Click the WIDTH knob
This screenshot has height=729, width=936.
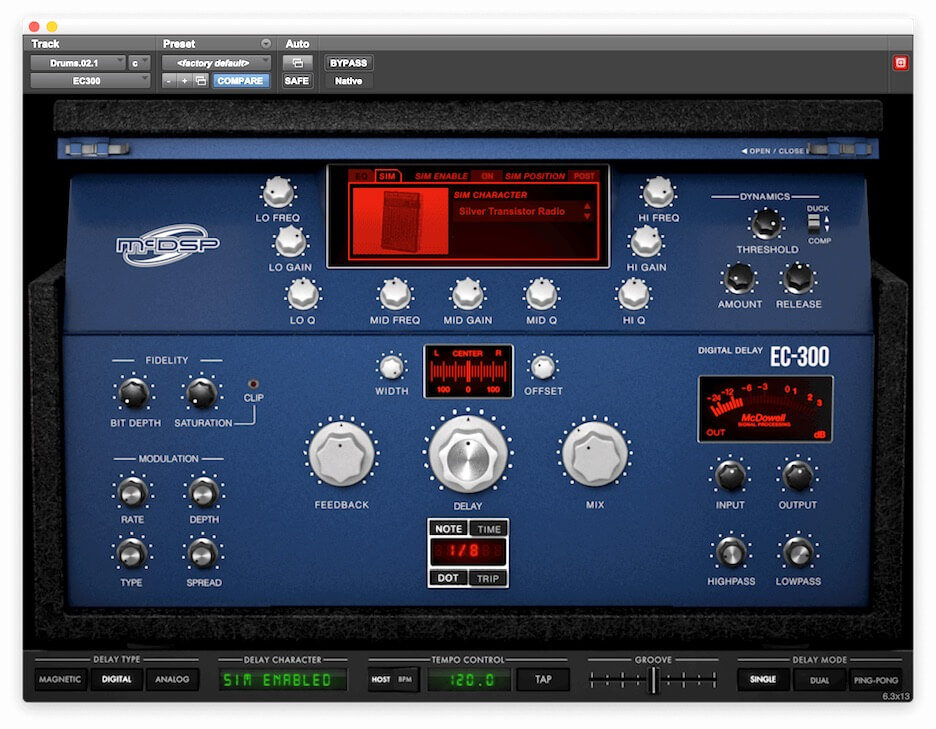(392, 367)
